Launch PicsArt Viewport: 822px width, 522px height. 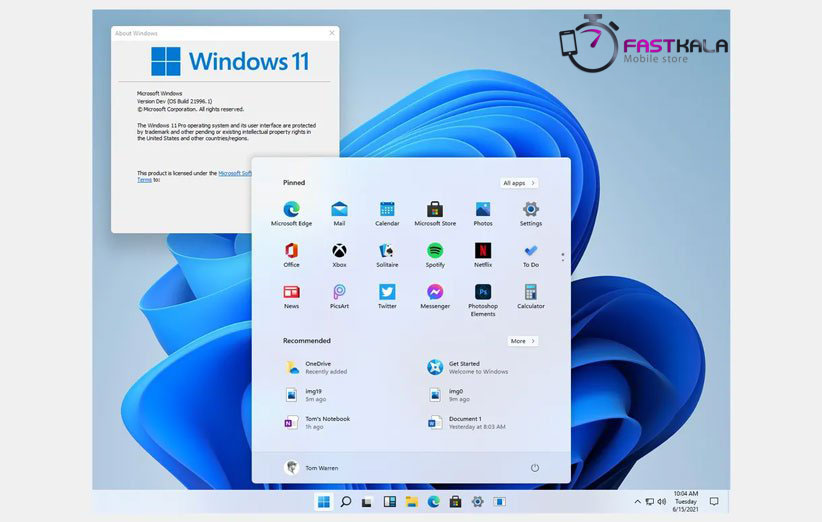tap(339, 296)
